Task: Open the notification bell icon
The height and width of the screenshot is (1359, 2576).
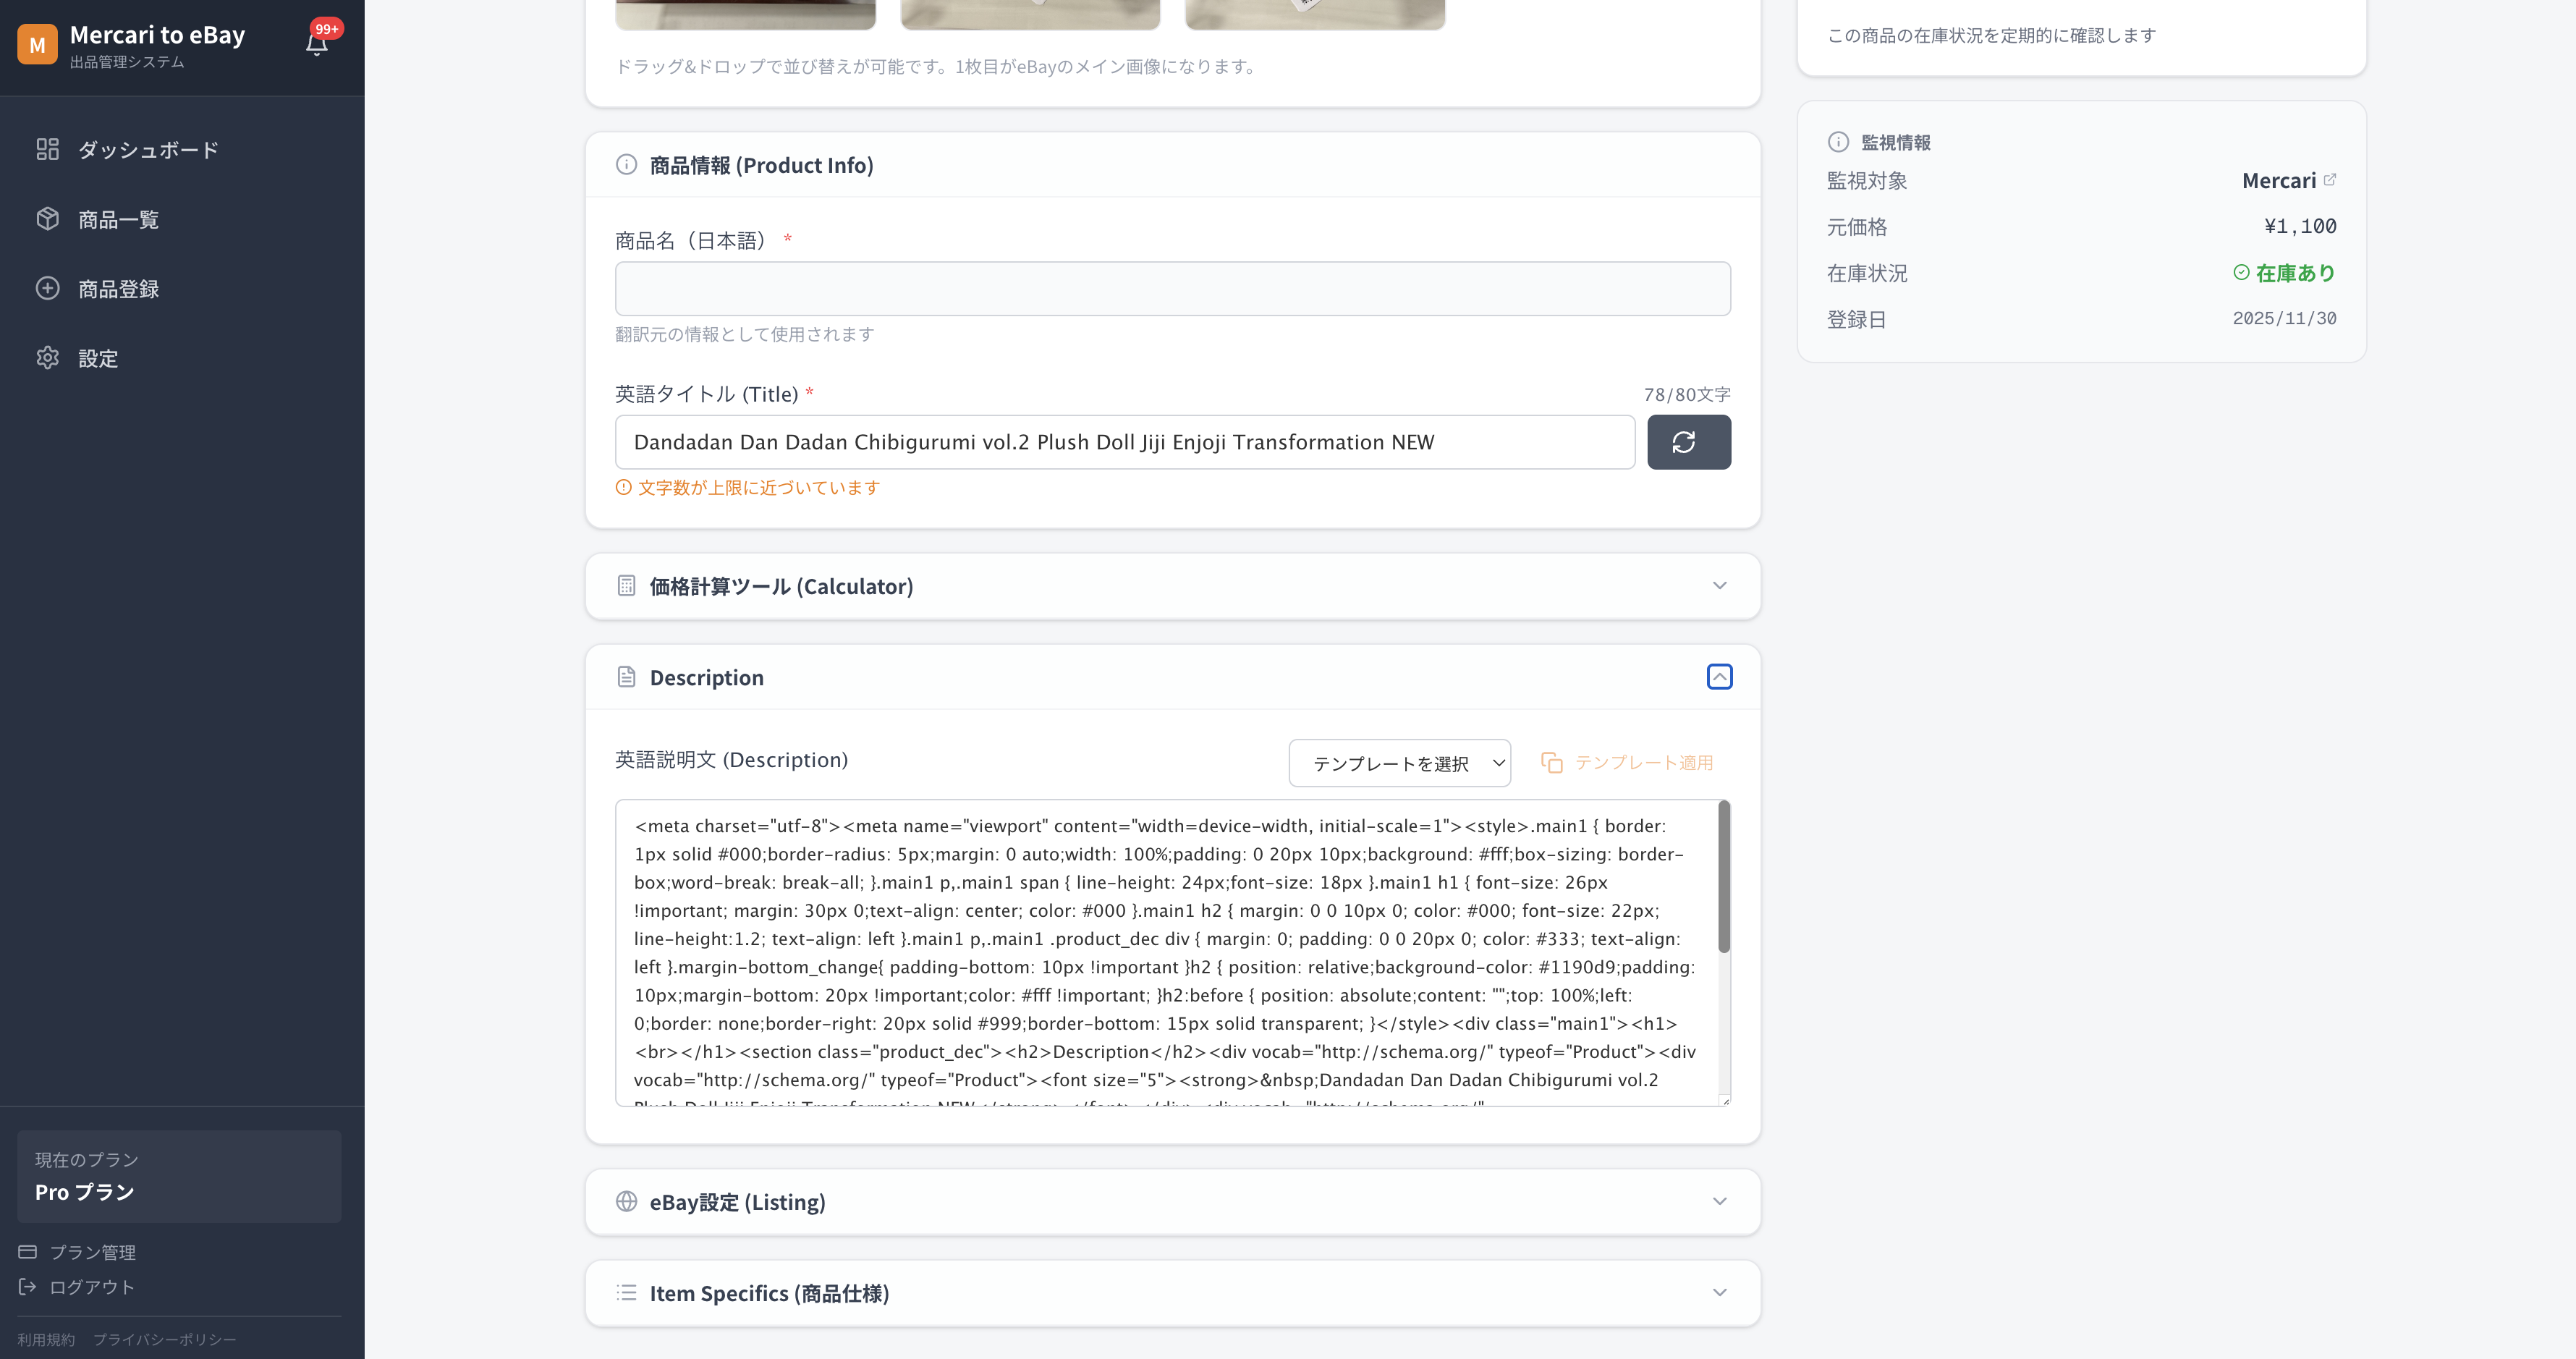Action: pos(317,43)
